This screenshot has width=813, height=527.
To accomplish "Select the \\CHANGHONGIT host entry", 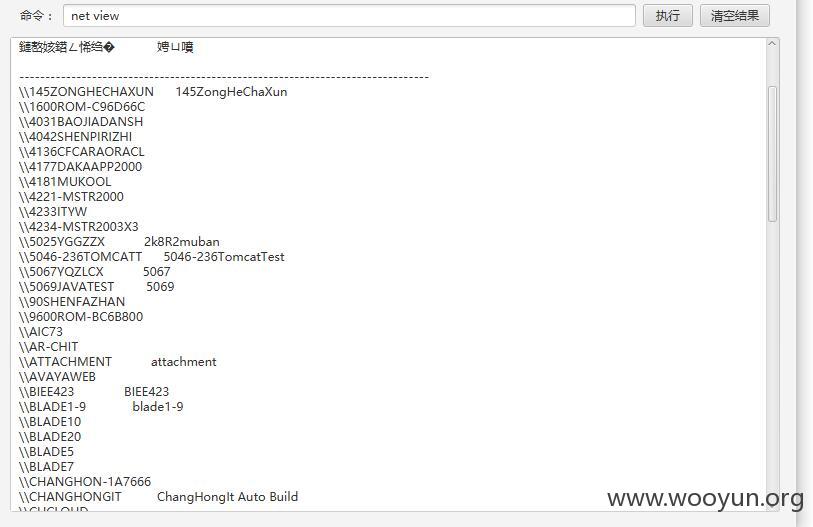I will tap(71, 498).
